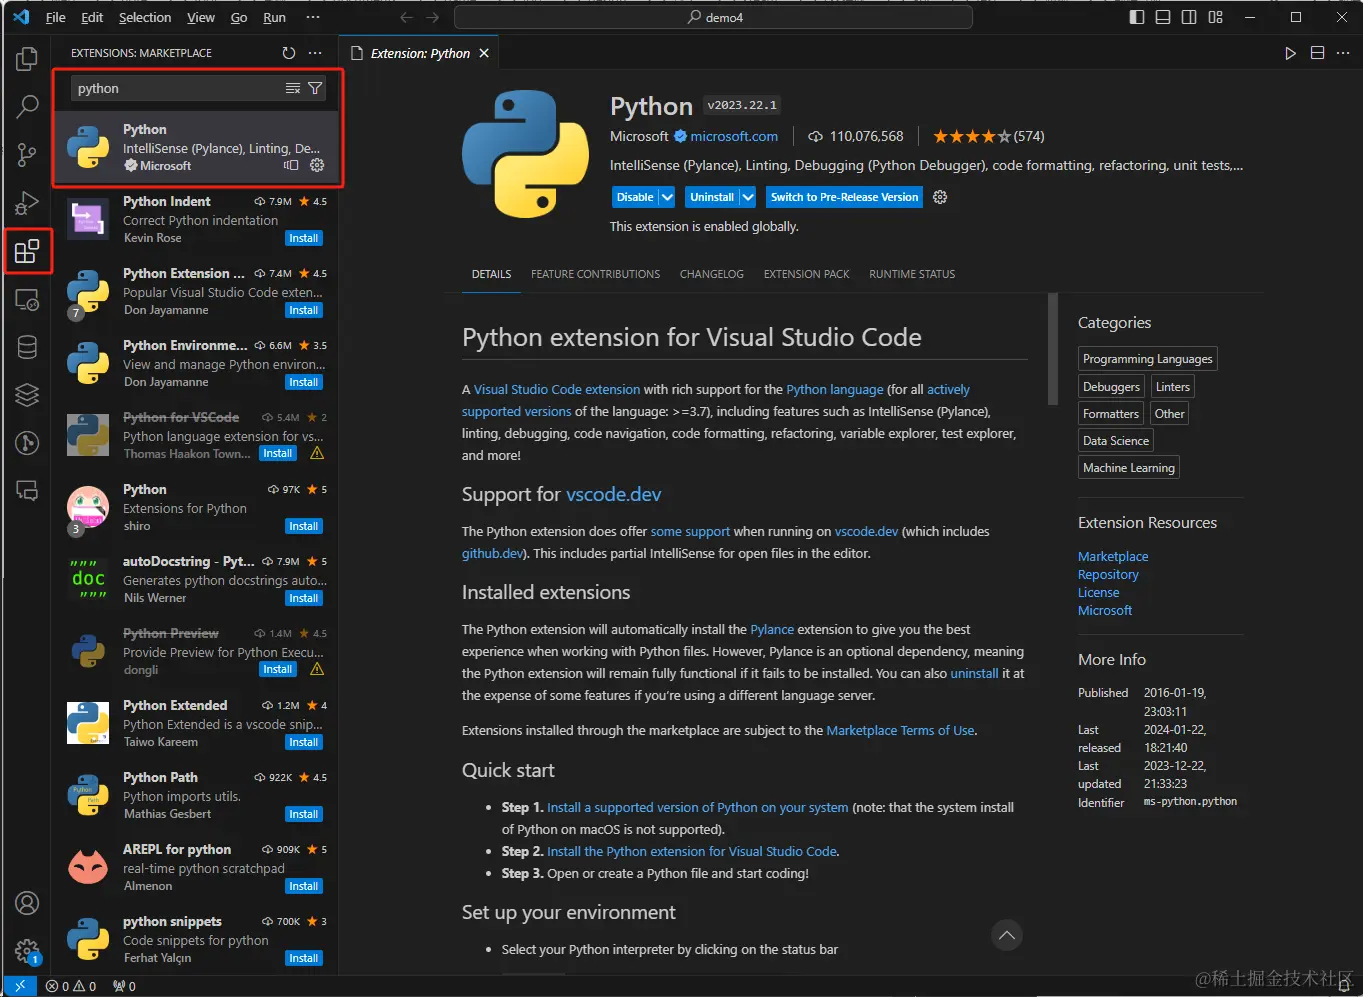Screen dimensions: 1363x997
Task: Open the Search view in activity bar
Action: (x=27, y=106)
